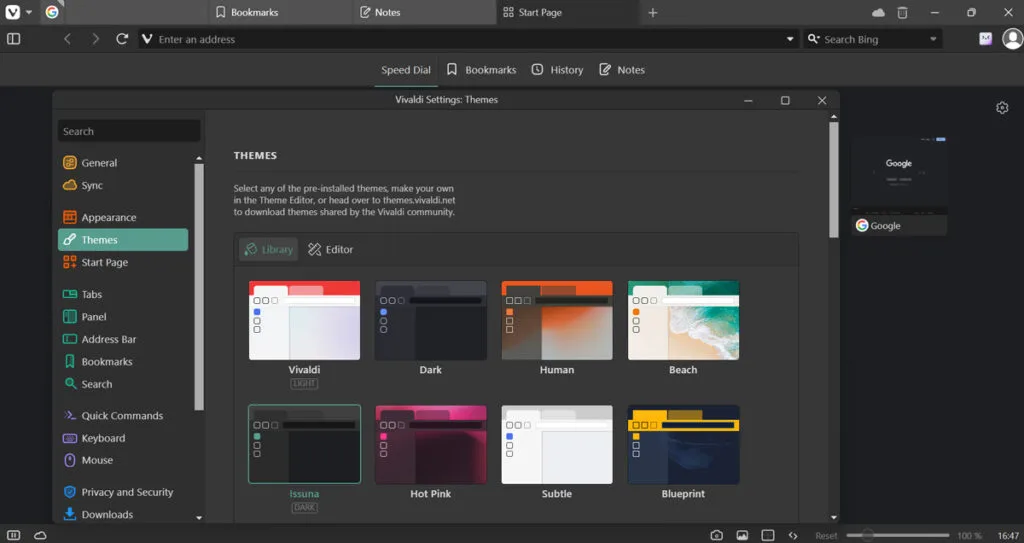Open the closed tabs trash can
This screenshot has width=1024, height=543.
pos(903,12)
